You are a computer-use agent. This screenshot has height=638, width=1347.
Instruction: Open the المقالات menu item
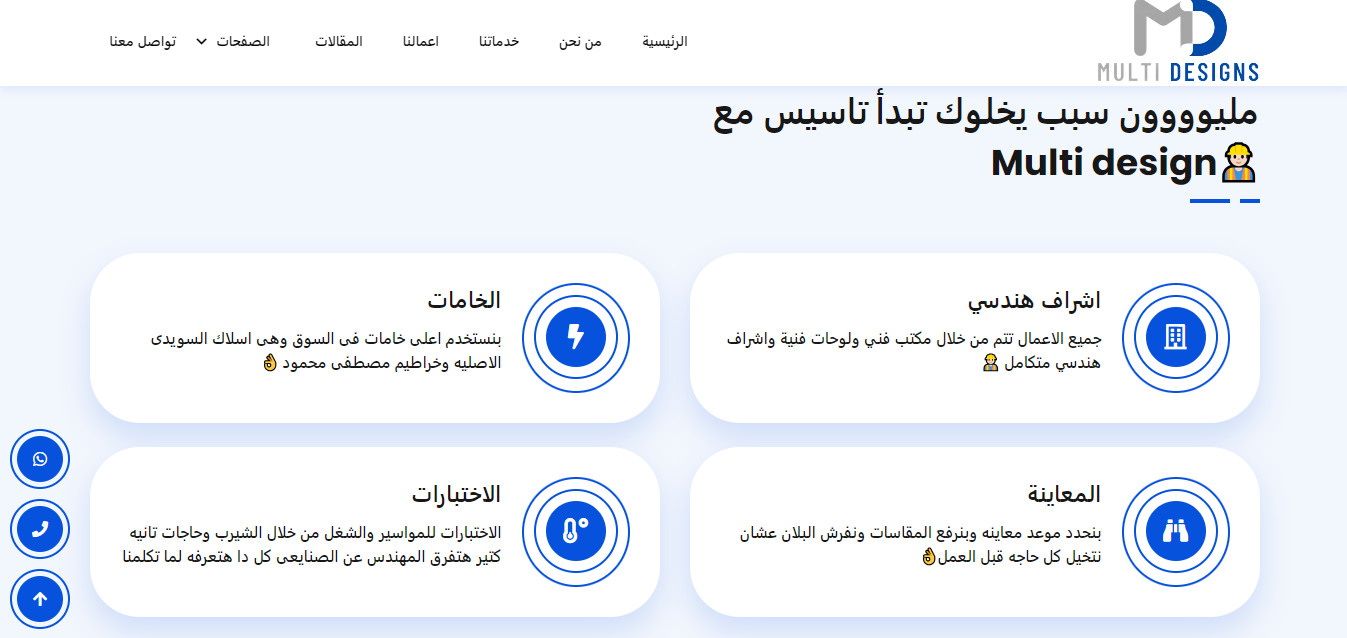(339, 42)
